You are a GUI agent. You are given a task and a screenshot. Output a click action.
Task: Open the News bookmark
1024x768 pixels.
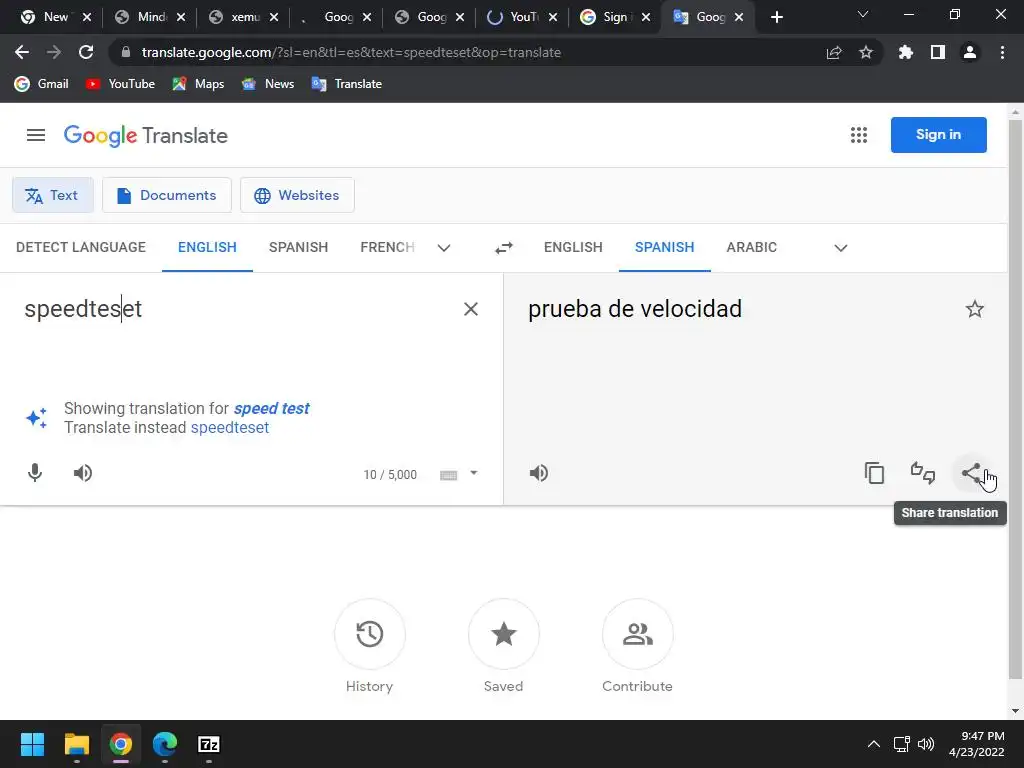(268, 84)
